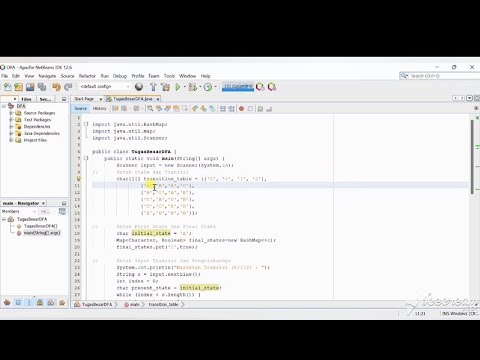The image size is (480, 360).
Task: Click the New Project toolbar icon
Action: coord(19,87)
